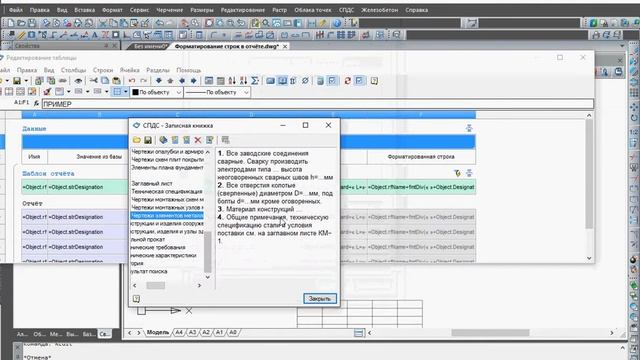640x360 pixels.
Task: Open СПДС menu in main menu bar
Action: [347, 10]
